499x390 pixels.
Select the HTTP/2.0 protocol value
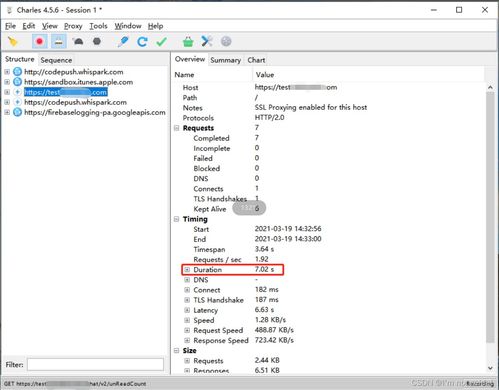coord(269,117)
